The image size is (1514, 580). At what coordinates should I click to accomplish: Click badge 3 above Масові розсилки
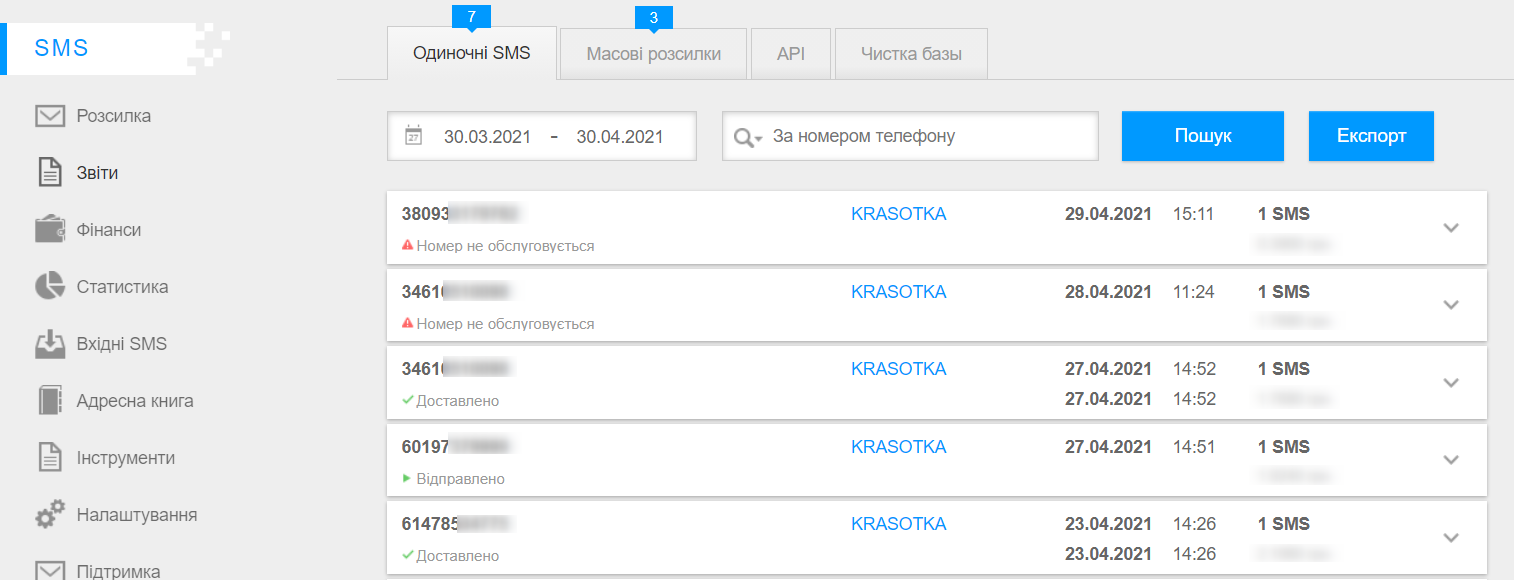coord(654,17)
